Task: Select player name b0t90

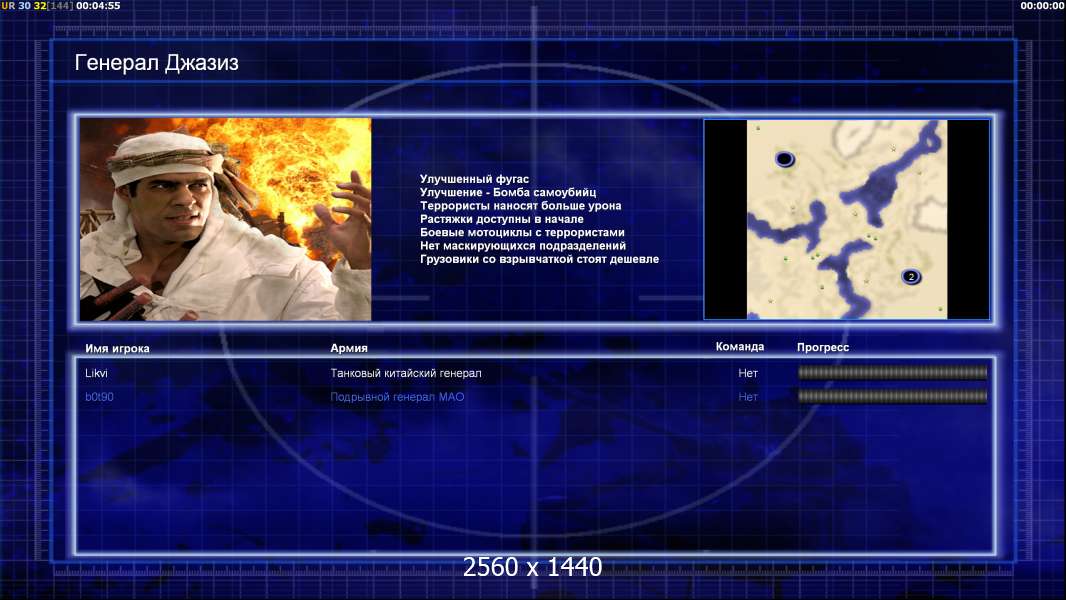Action: pos(99,397)
